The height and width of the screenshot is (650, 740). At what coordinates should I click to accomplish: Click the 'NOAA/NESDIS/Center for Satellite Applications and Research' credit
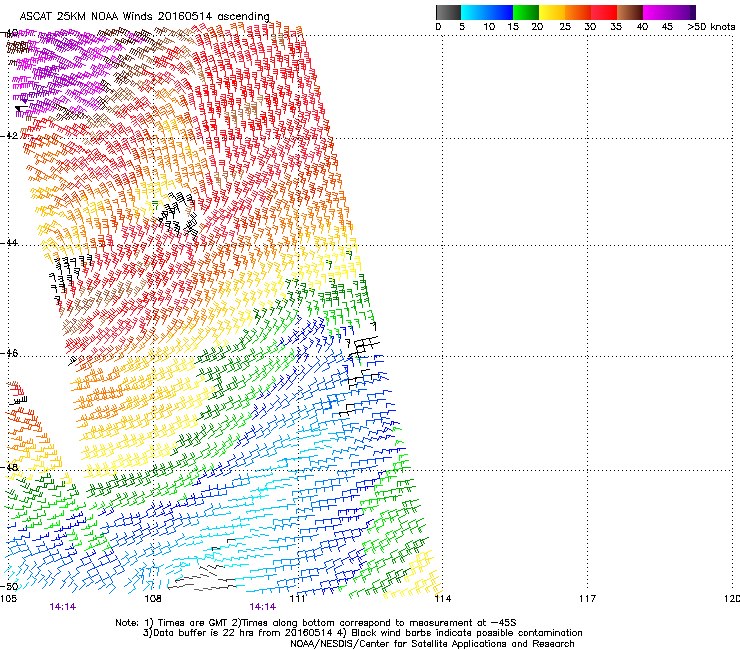tap(432, 644)
